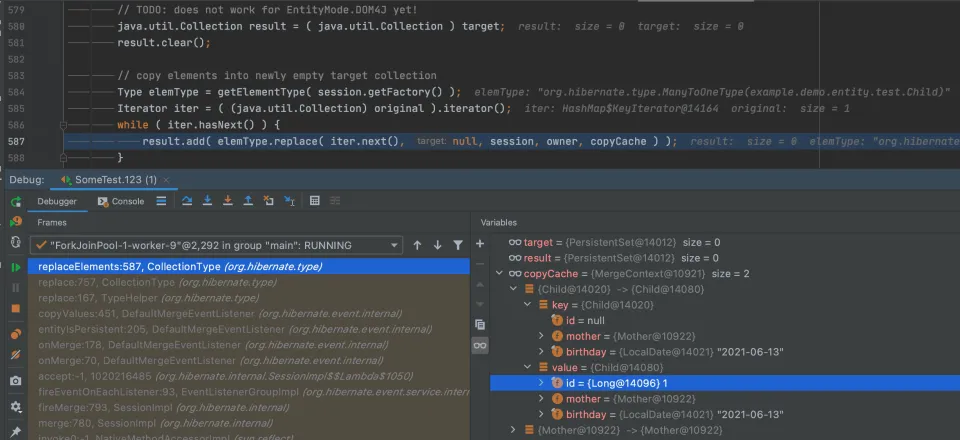Click the Resume Program green arrow
The height and width of the screenshot is (440, 960).
click(16, 267)
